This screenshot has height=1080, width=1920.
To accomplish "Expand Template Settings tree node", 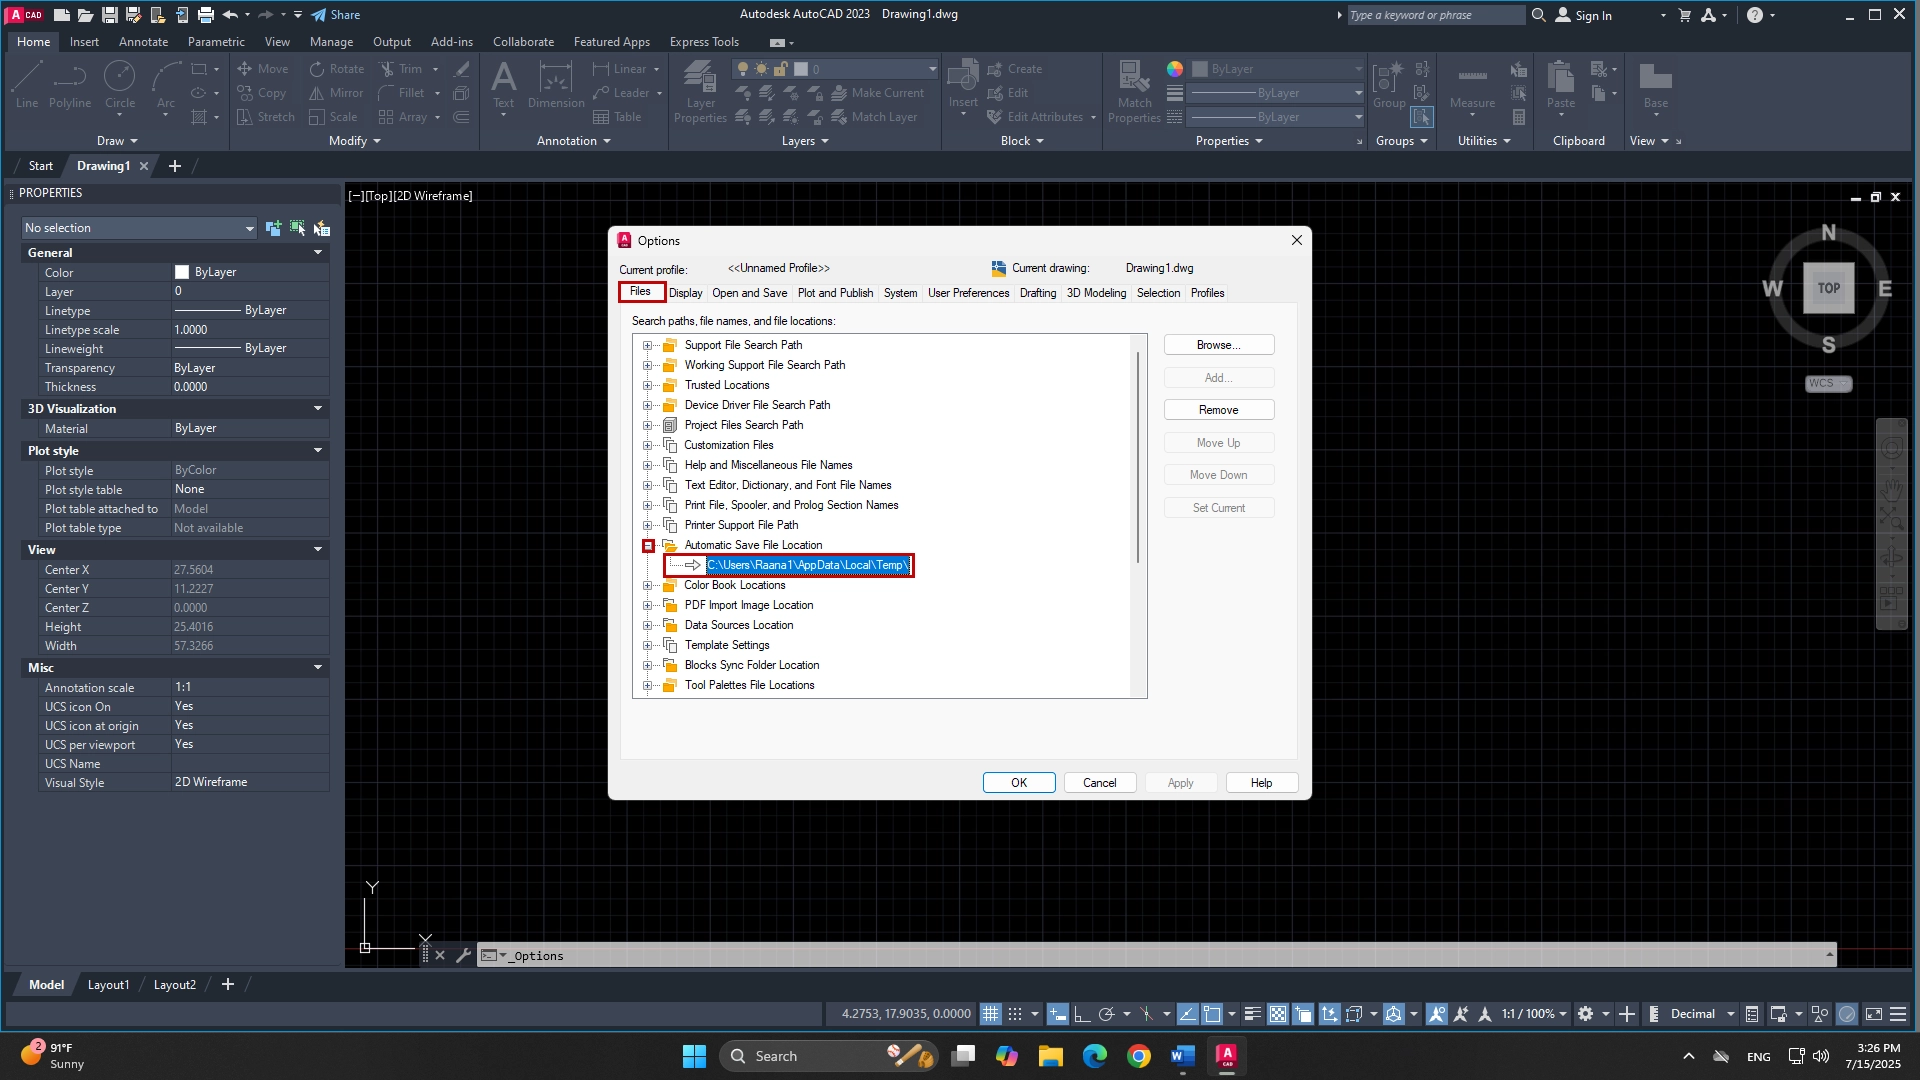I will [x=647, y=645].
